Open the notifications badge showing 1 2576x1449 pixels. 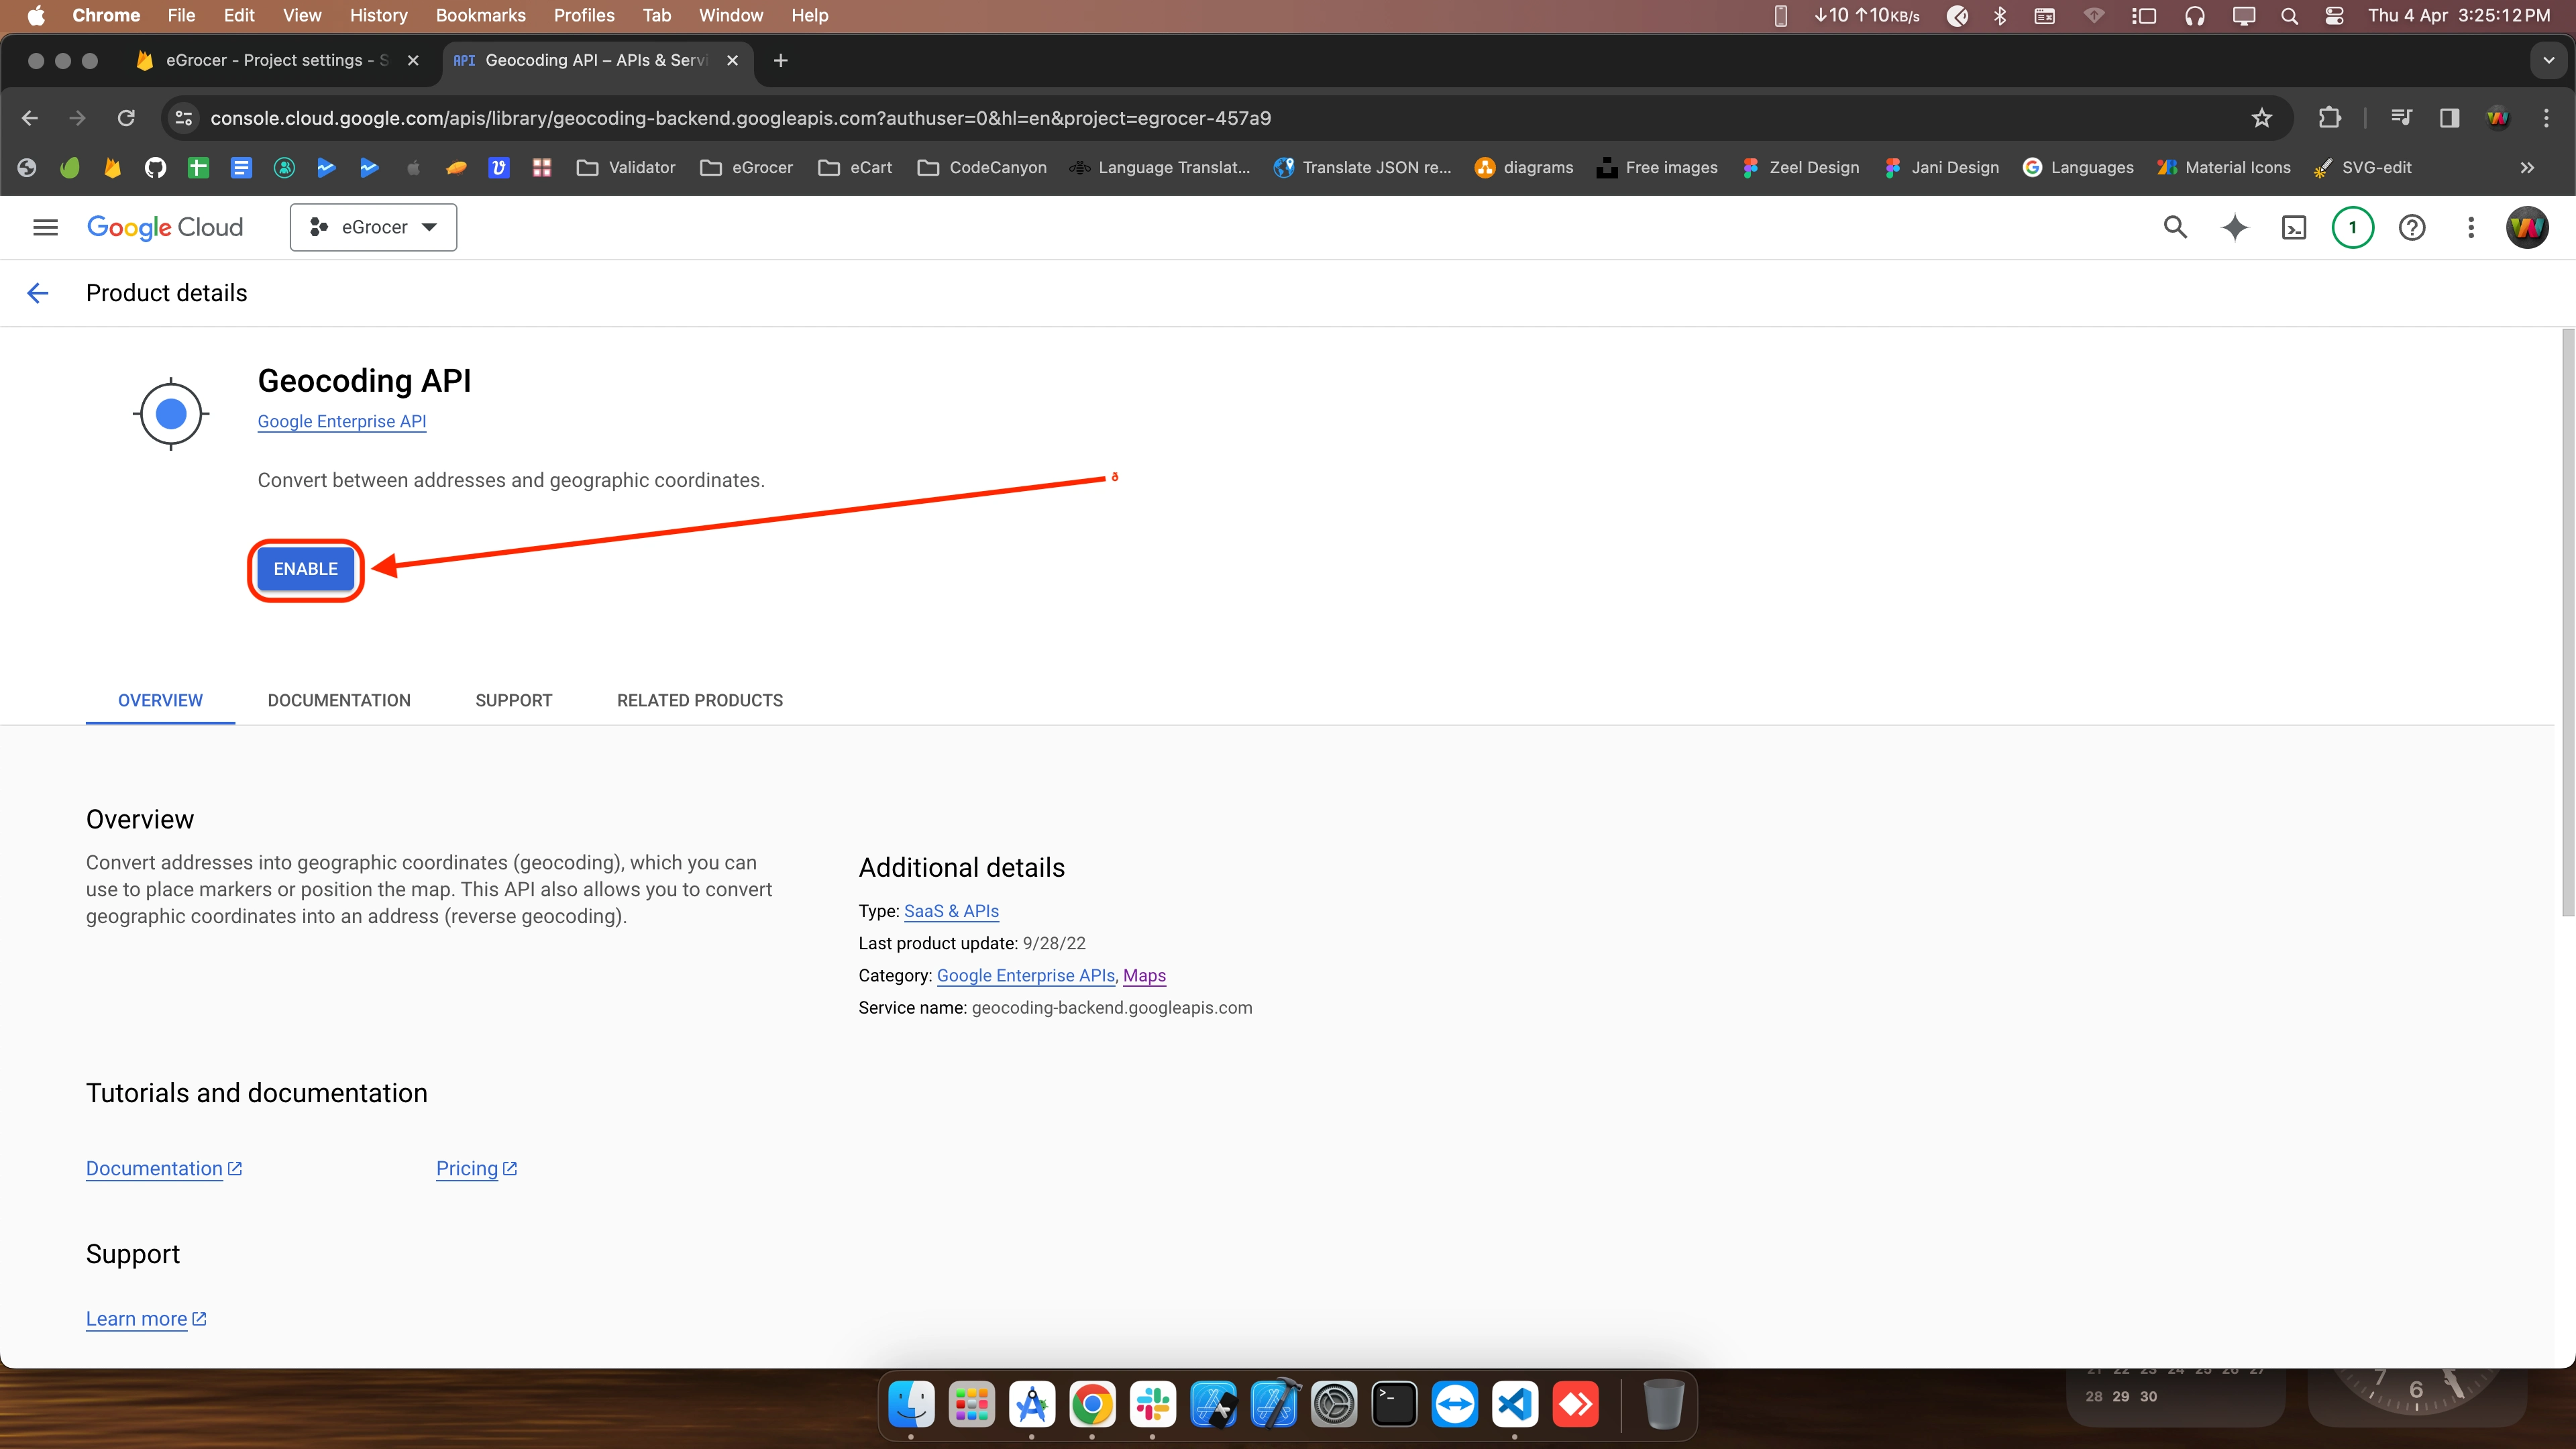[x=2353, y=228]
